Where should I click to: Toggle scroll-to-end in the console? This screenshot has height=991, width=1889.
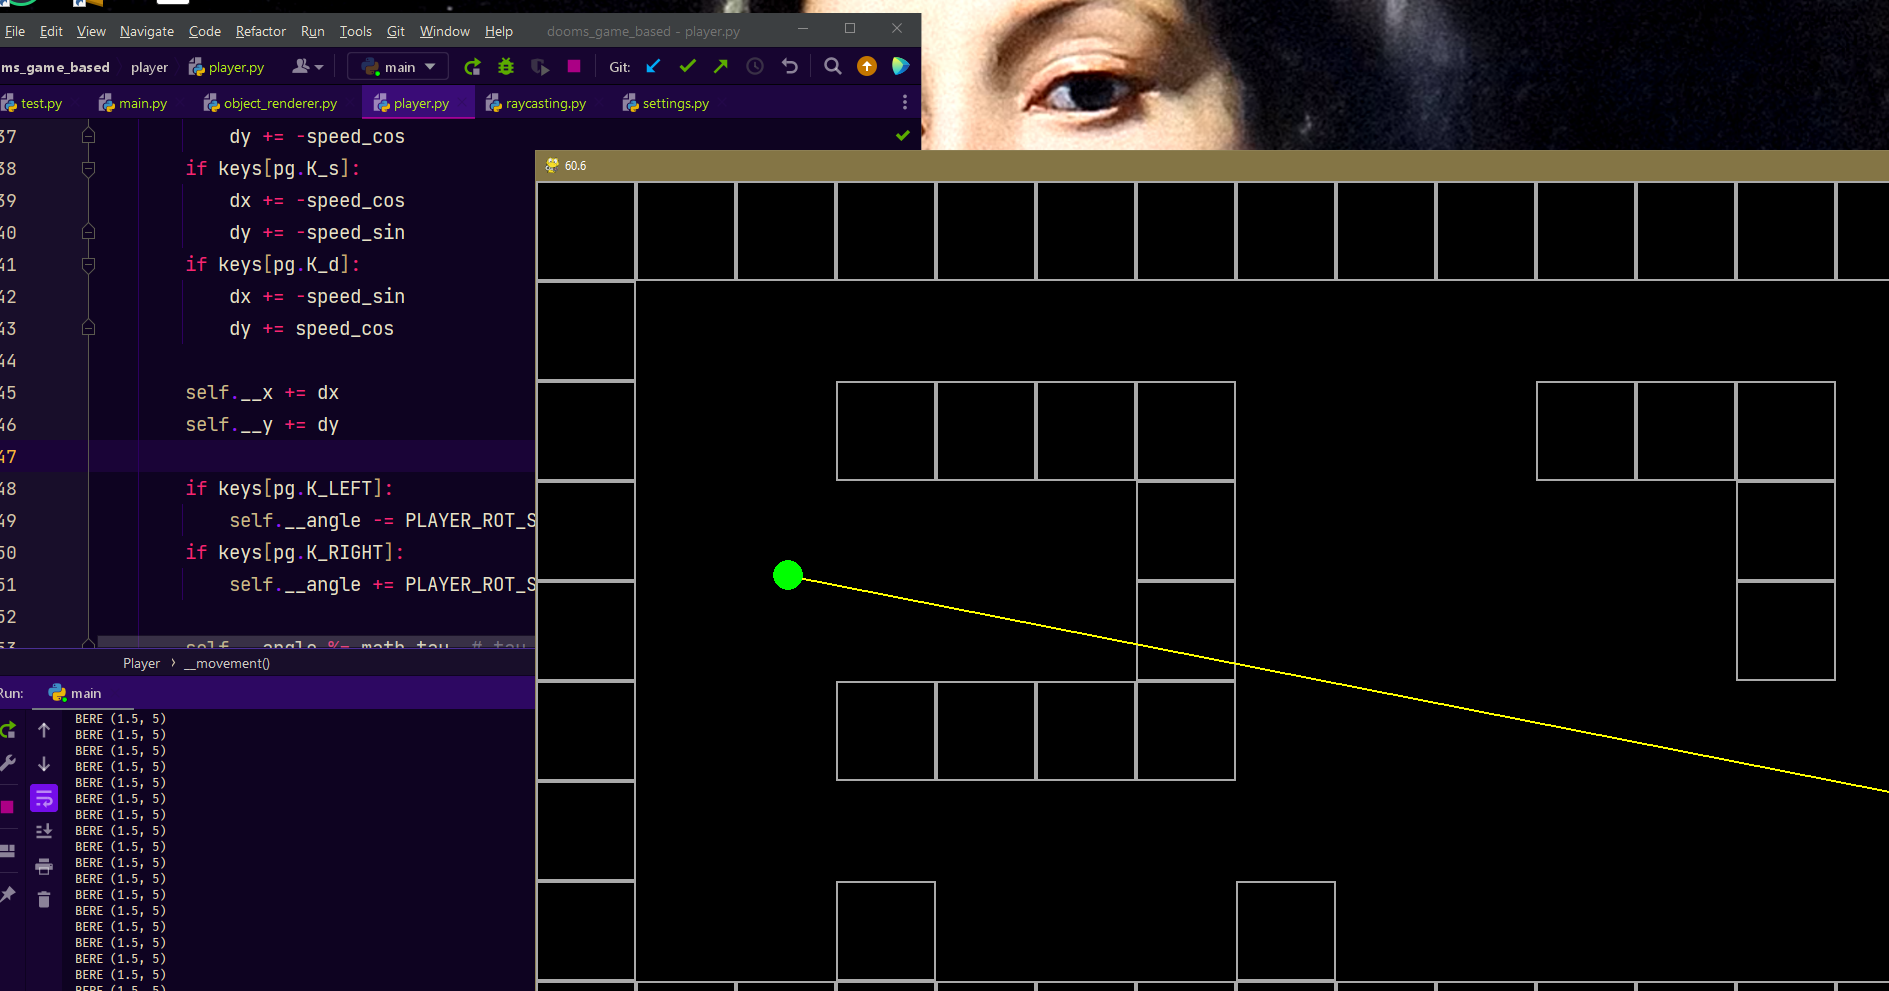coord(44,830)
